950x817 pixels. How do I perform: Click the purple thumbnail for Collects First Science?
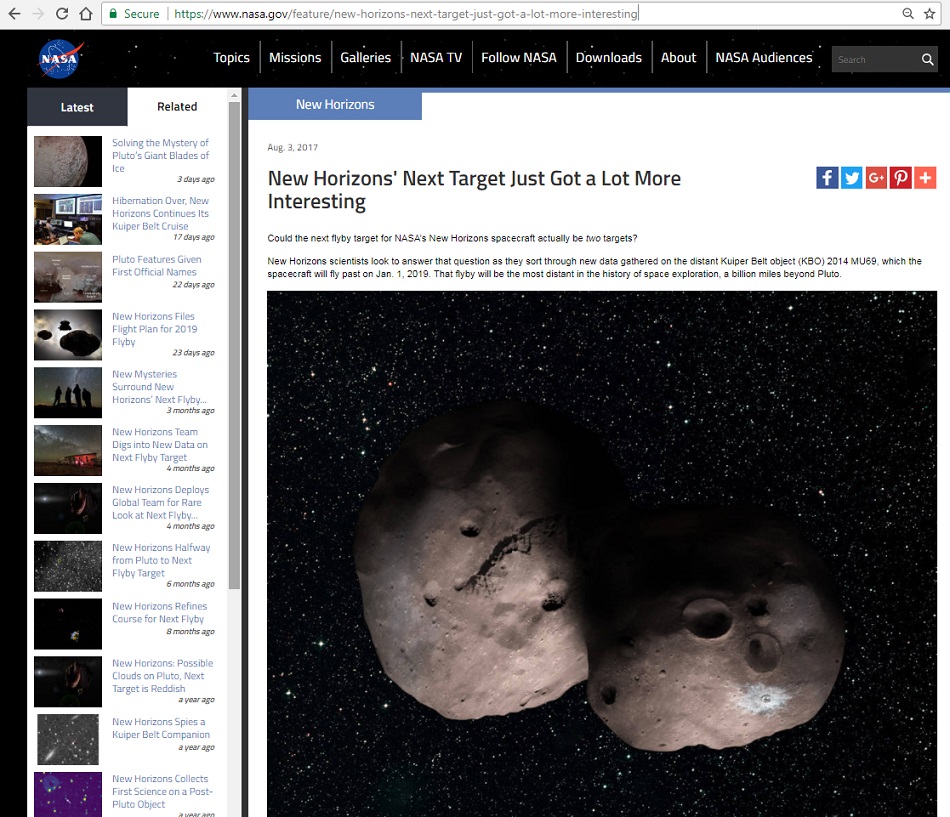[68, 795]
